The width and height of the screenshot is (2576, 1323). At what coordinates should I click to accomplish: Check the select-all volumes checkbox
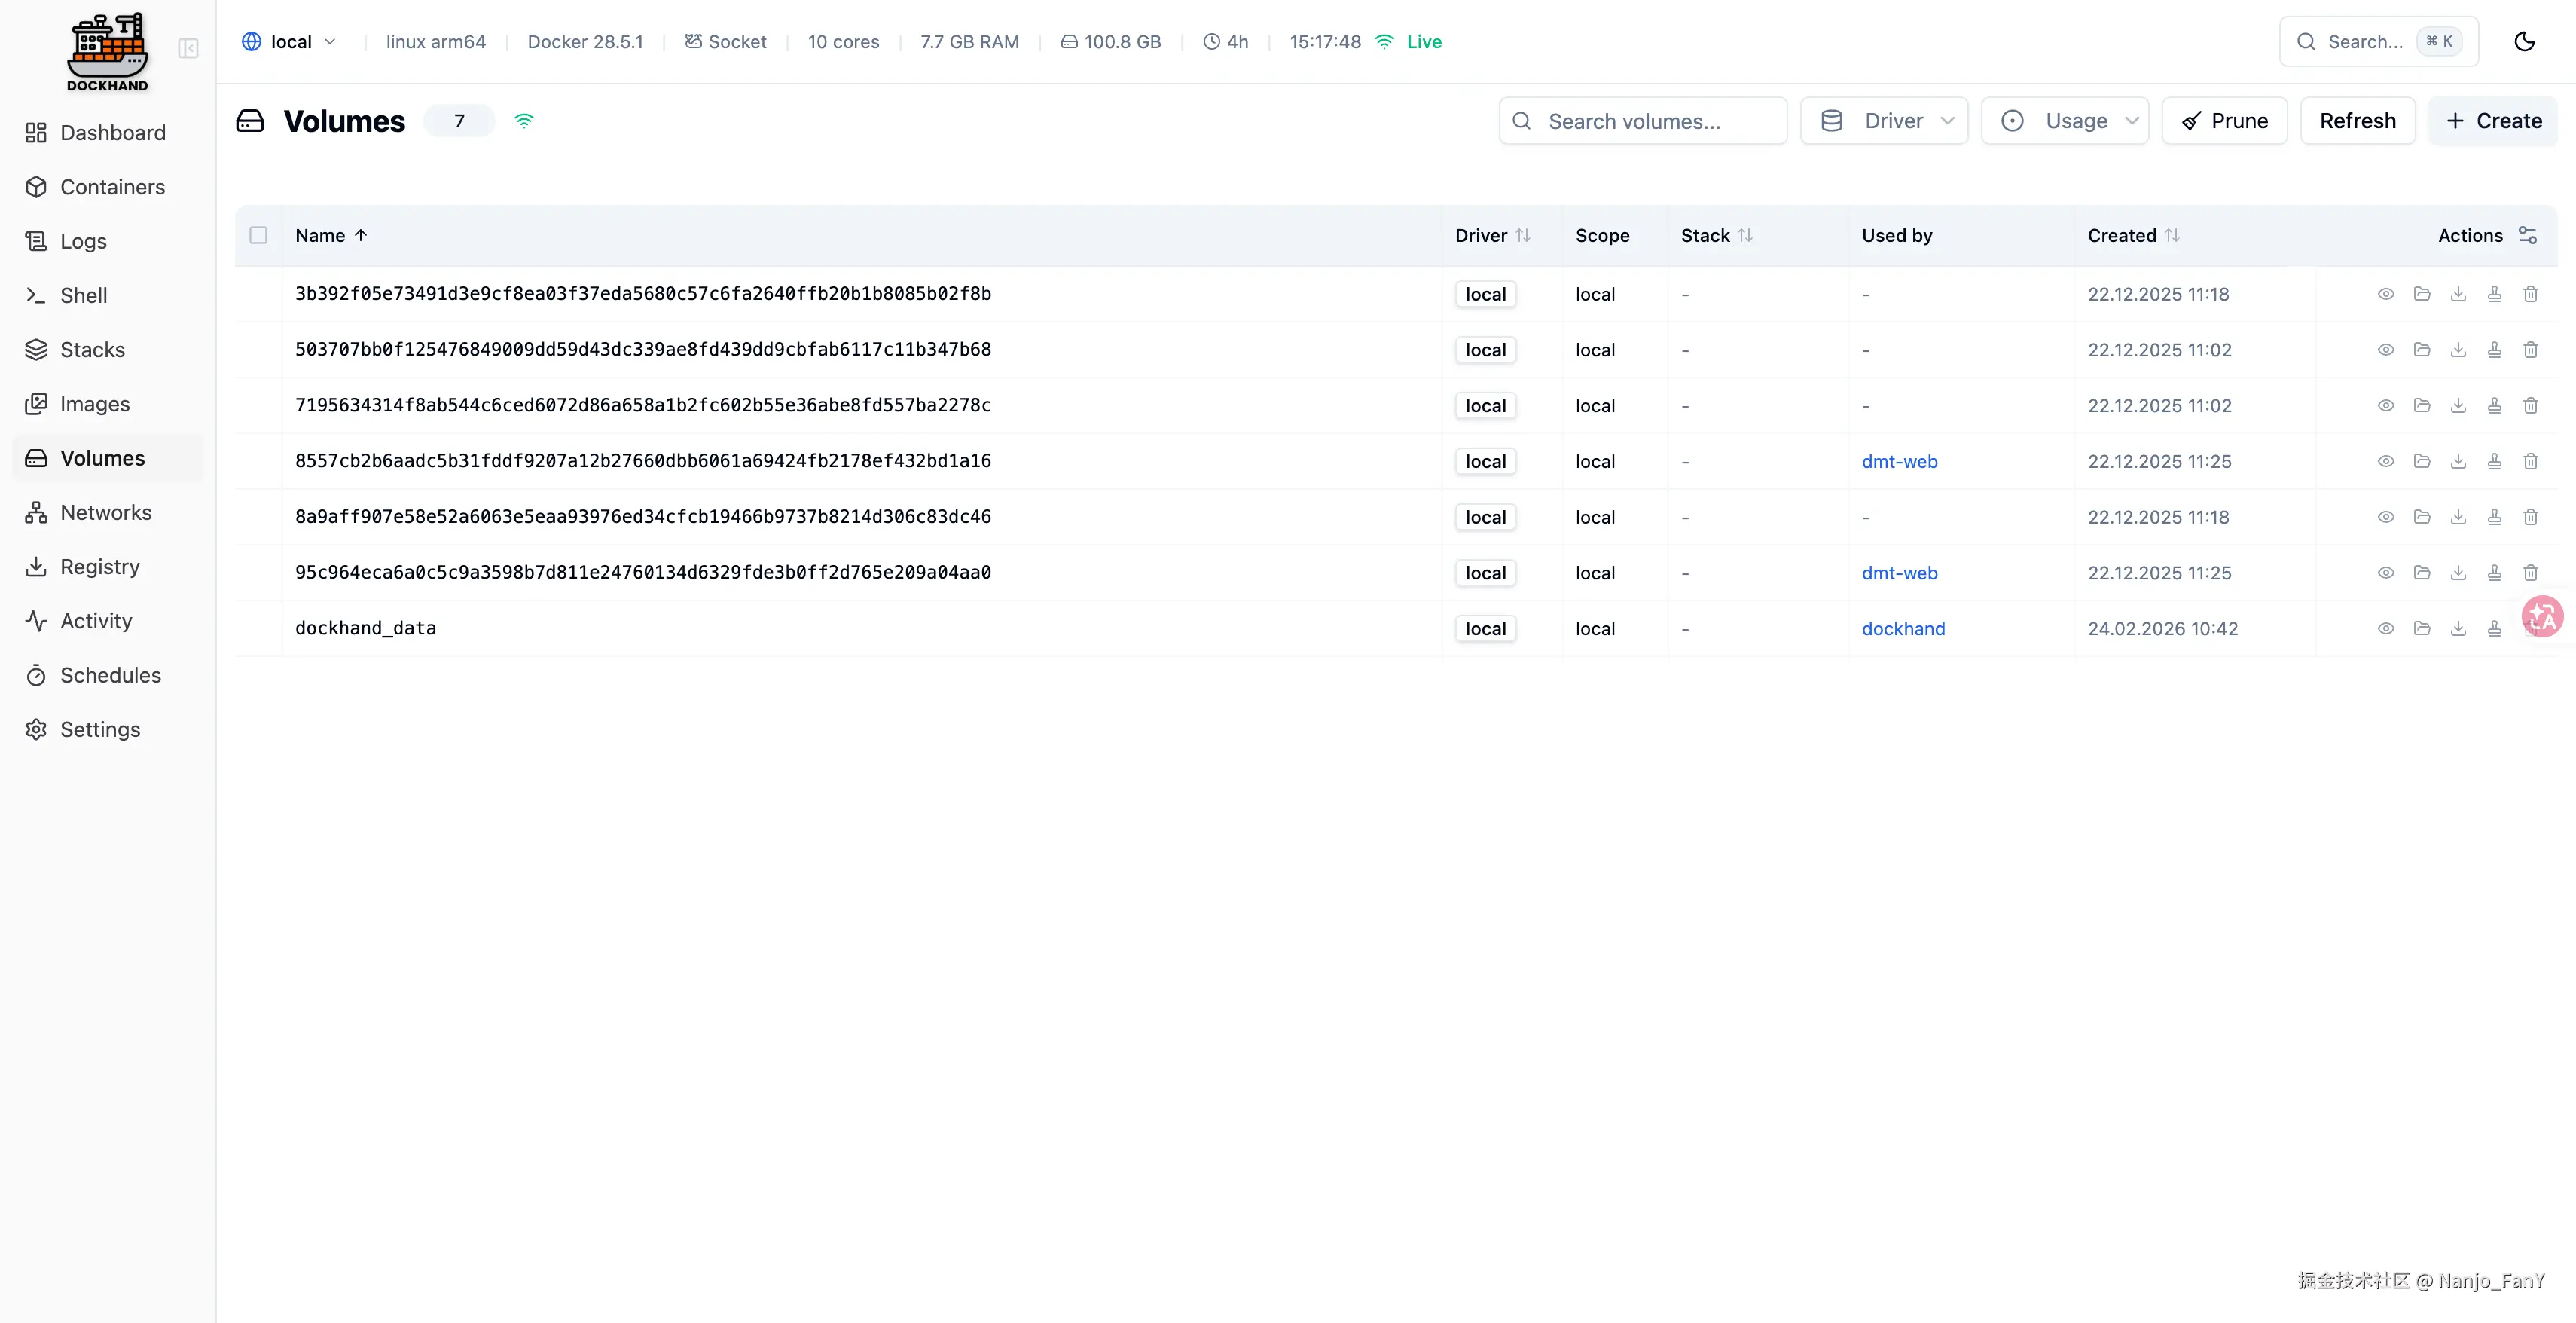(258, 235)
